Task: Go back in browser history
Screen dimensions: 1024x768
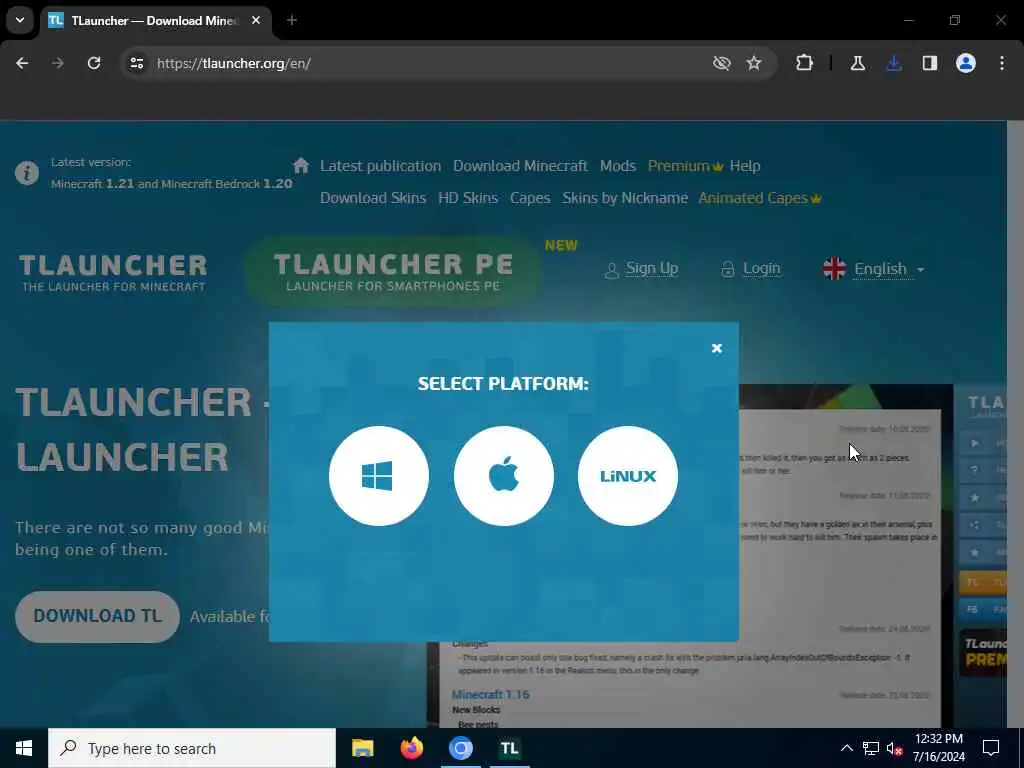Action: tap(22, 63)
